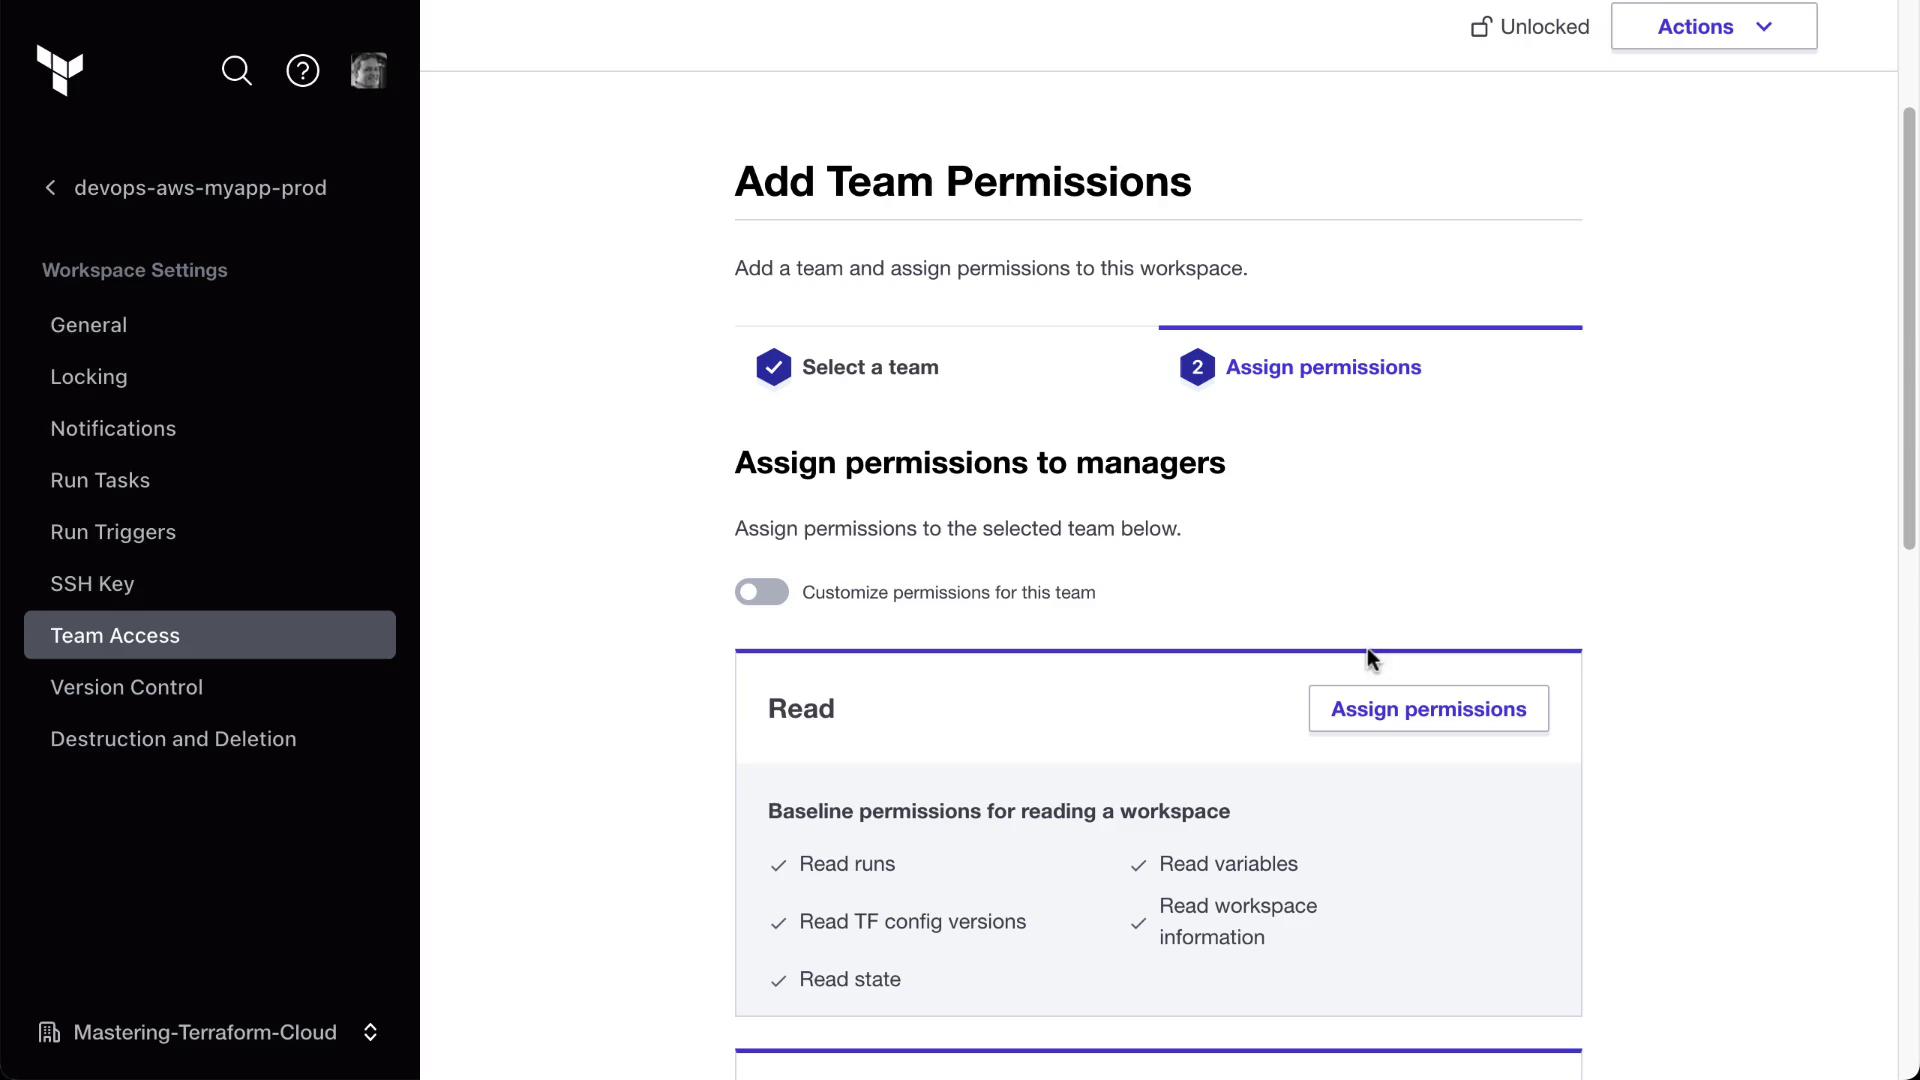Open user profile avatar menu
The image size is (1920, 1080).
click(x=368, y=71)
